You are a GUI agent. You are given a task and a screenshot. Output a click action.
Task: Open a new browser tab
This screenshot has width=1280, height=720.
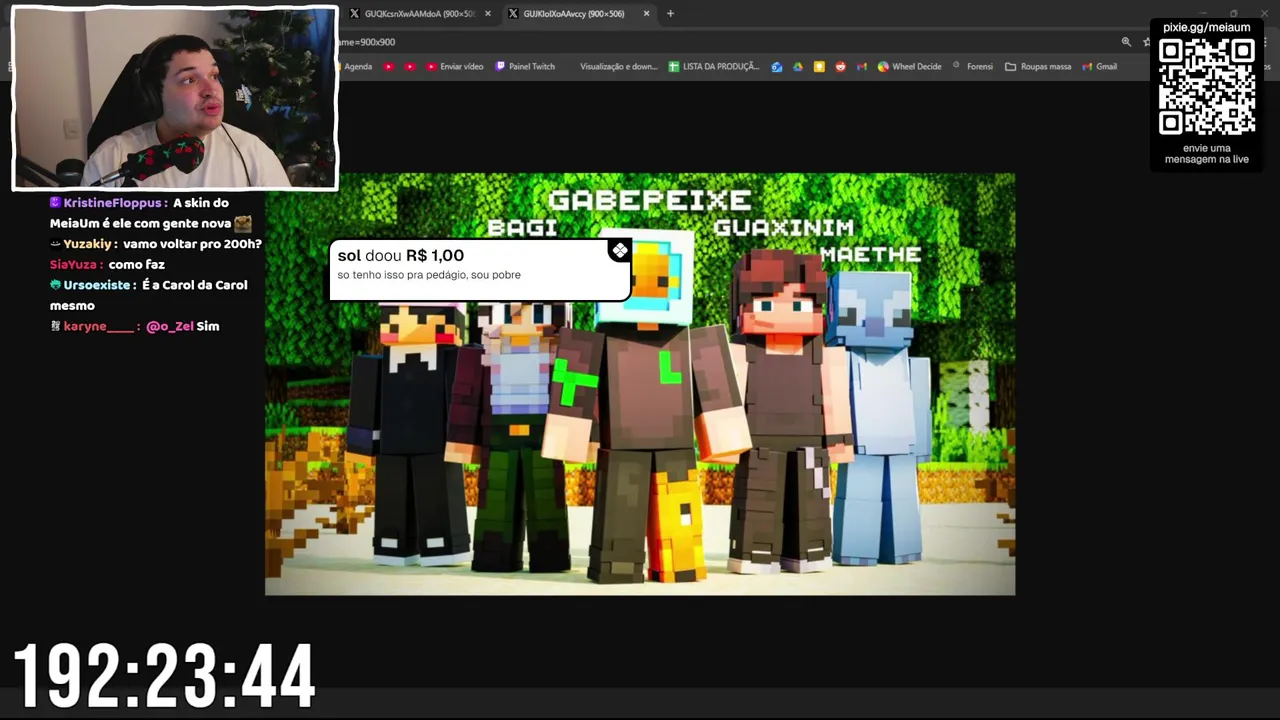pos(670,14)
